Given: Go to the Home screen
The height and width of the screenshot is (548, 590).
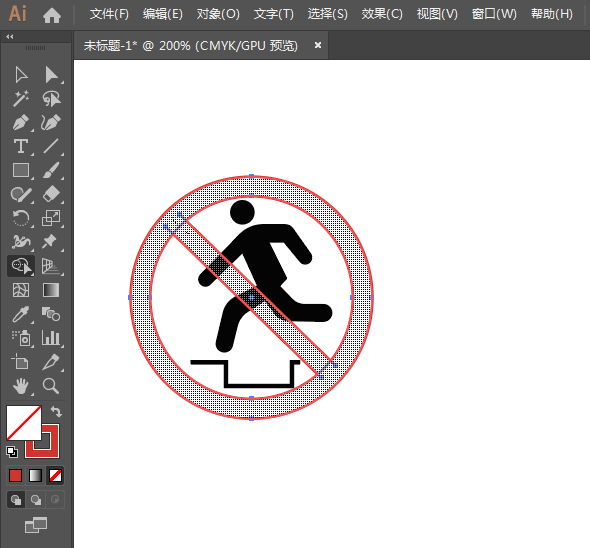Looking at the screenshot, I should tap(52, 15).
